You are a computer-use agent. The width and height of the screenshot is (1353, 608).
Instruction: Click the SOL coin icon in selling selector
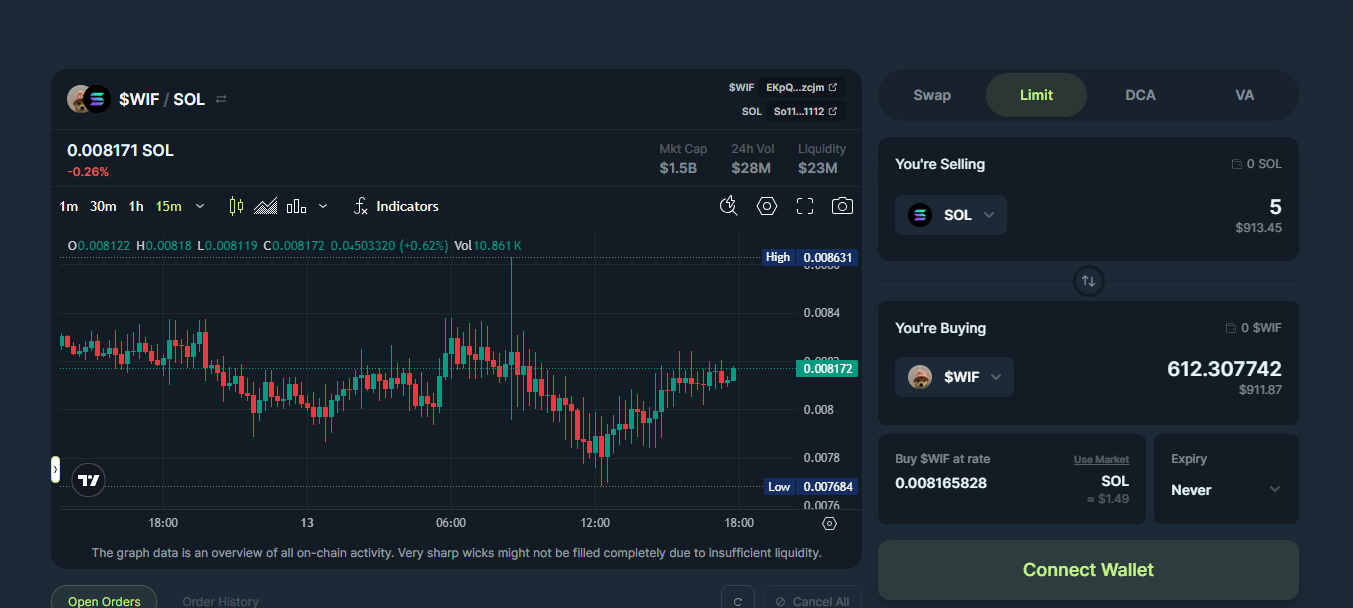[x=920, y=215]
